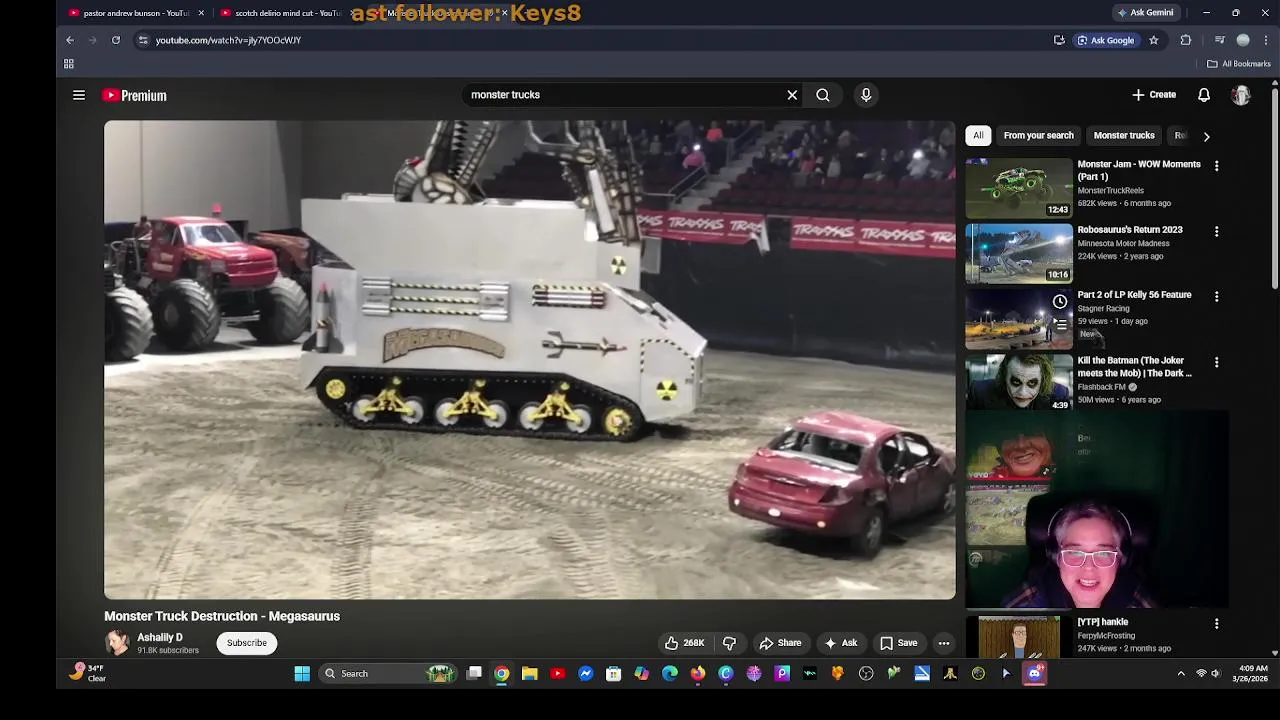
Task: Show more filter chips with right arrow
Action: [x=1206, y=136]
